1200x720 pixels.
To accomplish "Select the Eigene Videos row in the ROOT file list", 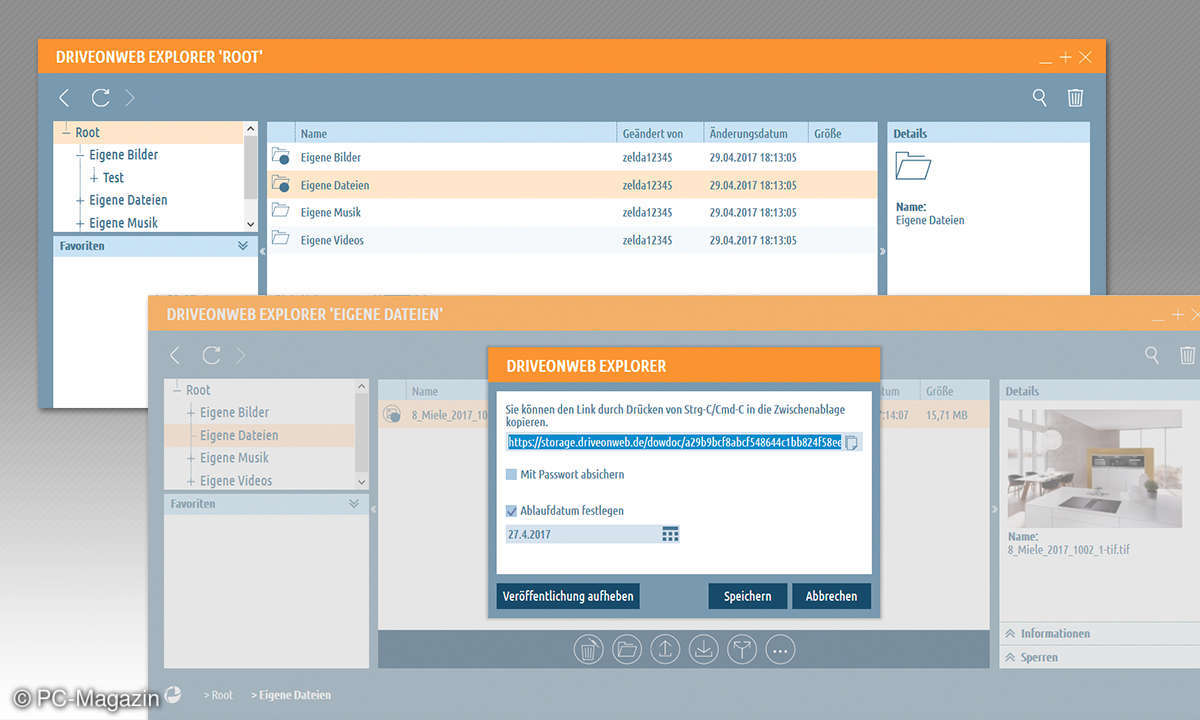I will pyautogui.click(x=572, y=240).
